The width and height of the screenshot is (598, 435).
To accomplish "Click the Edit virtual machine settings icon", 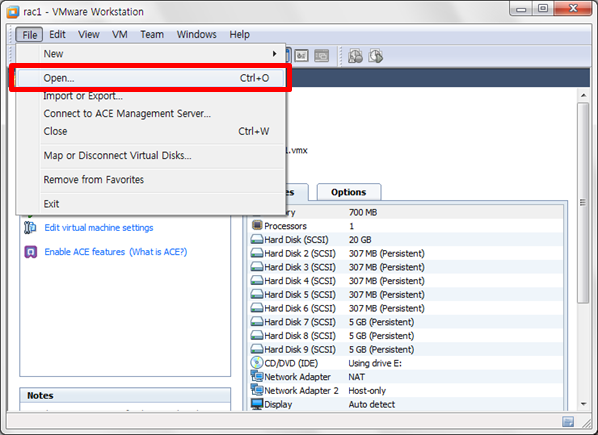I will tap(30, 227).
